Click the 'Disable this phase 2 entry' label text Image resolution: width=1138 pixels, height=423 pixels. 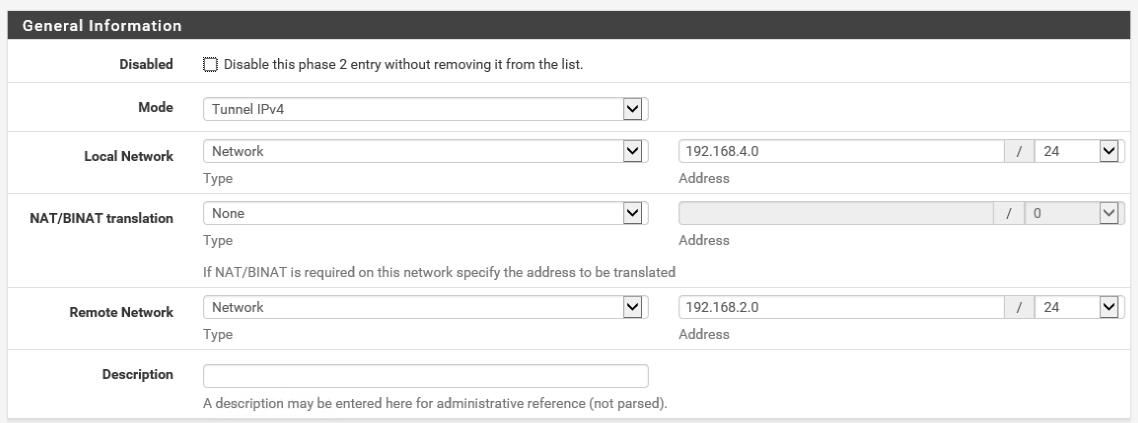tap(403, 65)
